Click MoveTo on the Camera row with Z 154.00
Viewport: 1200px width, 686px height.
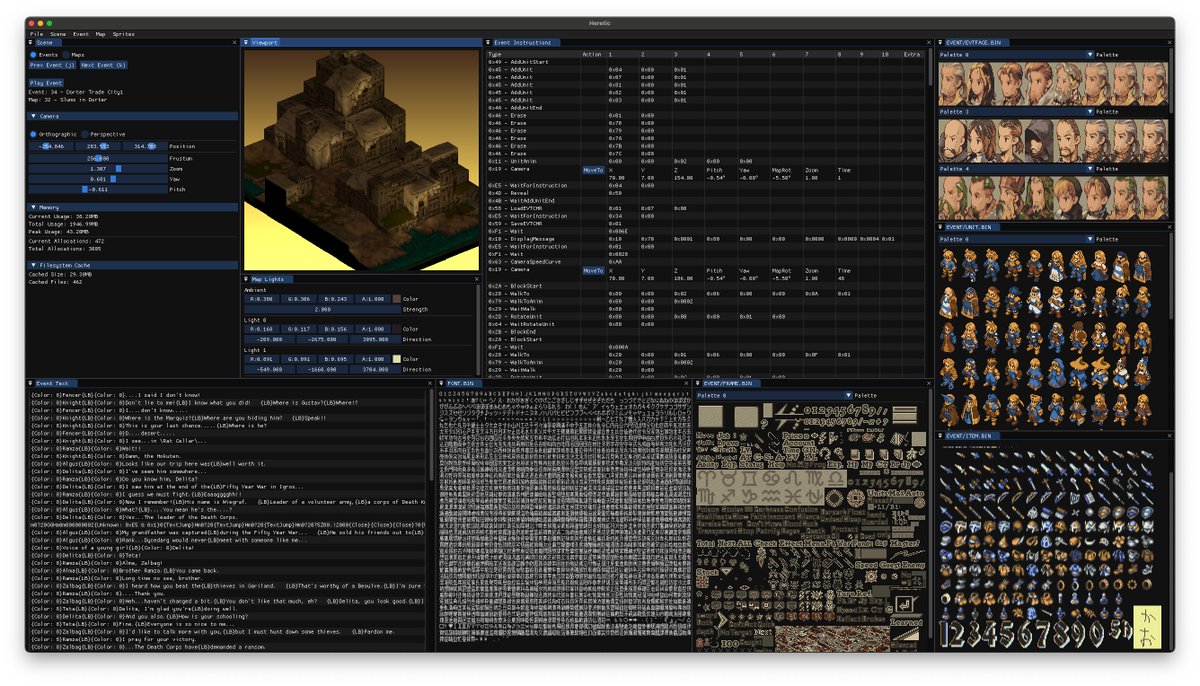click(x=593, y=170)
